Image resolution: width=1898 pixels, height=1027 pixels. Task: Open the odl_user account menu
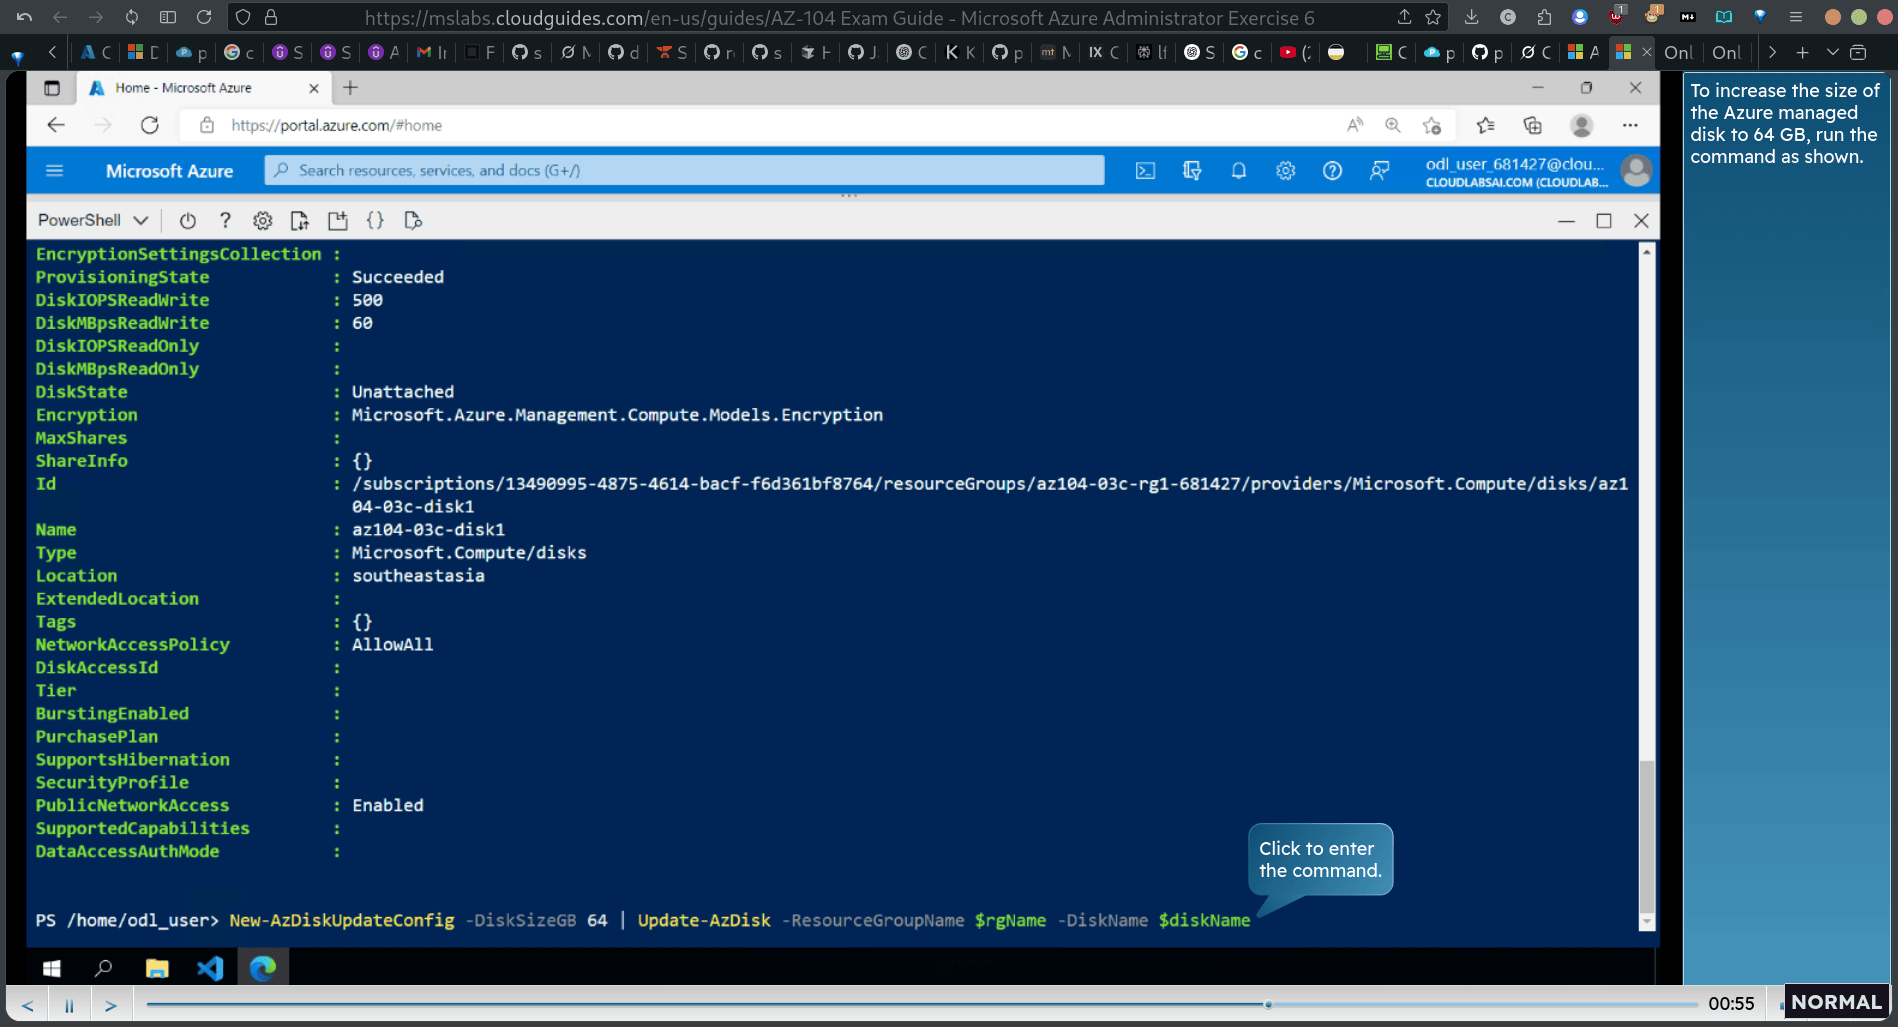click(x=1516, y=171)
